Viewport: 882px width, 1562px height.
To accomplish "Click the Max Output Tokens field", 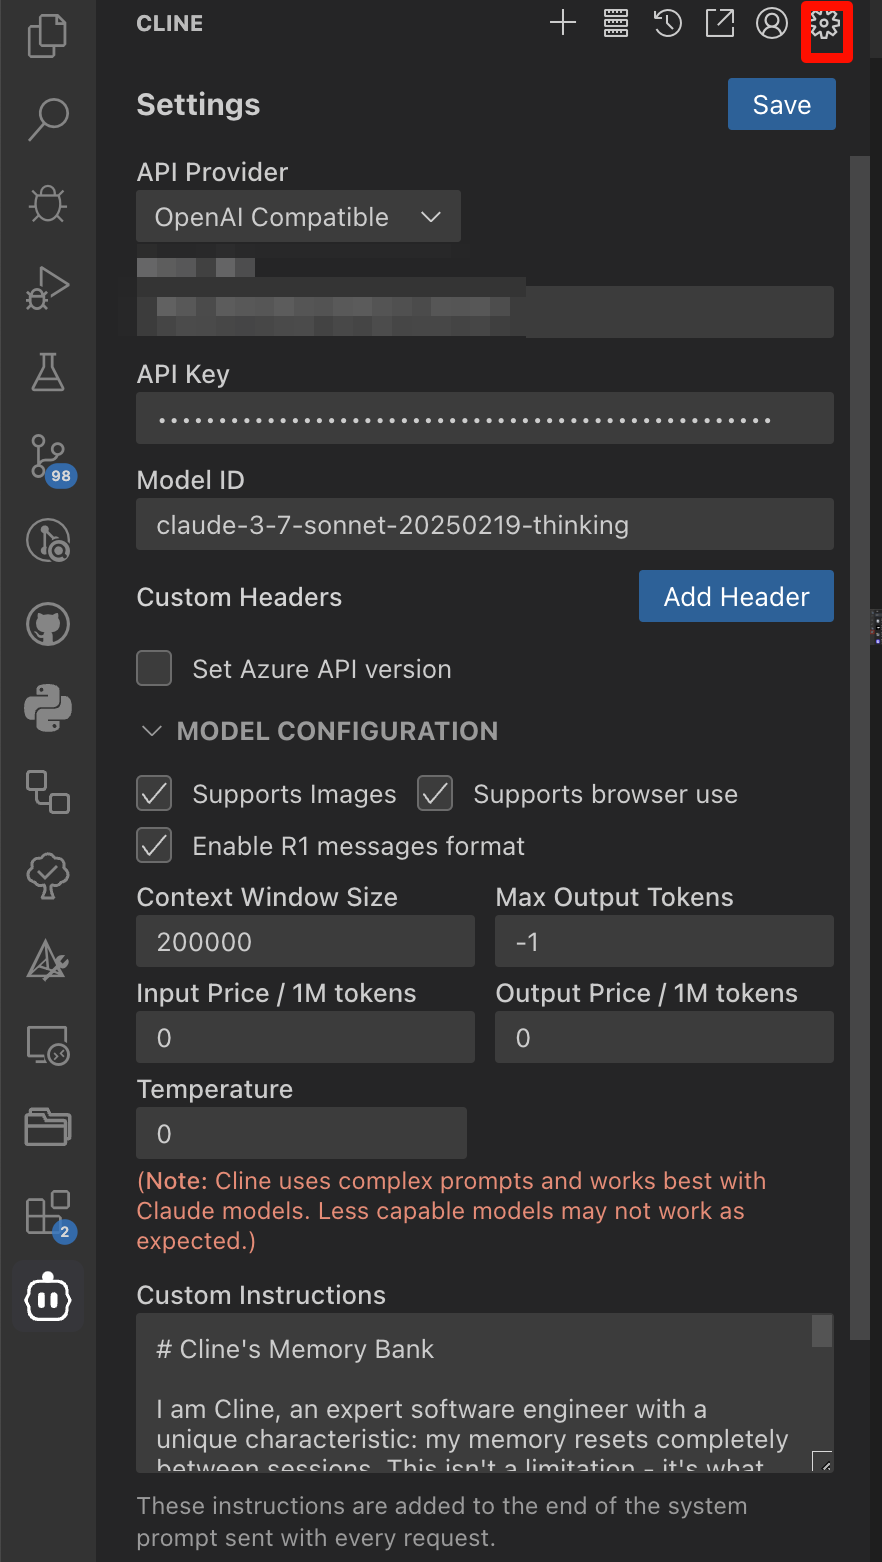I will 664,941.
